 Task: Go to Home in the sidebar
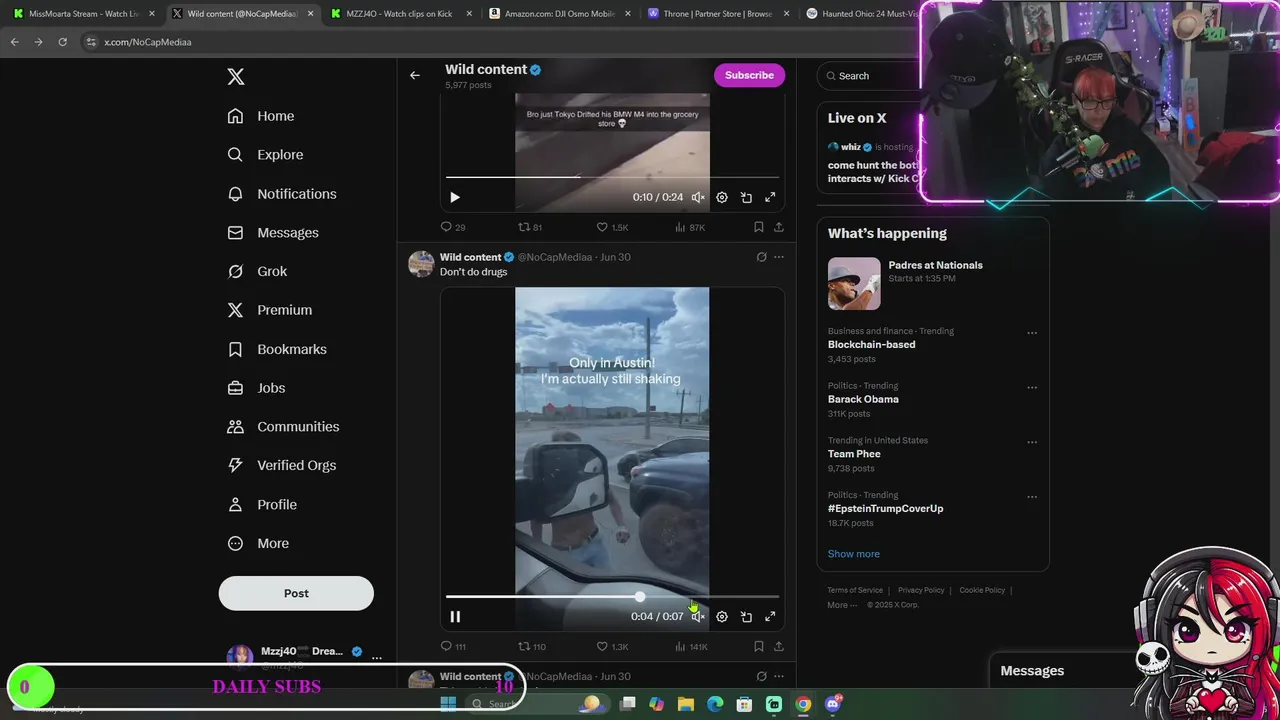tap(261, 116)
